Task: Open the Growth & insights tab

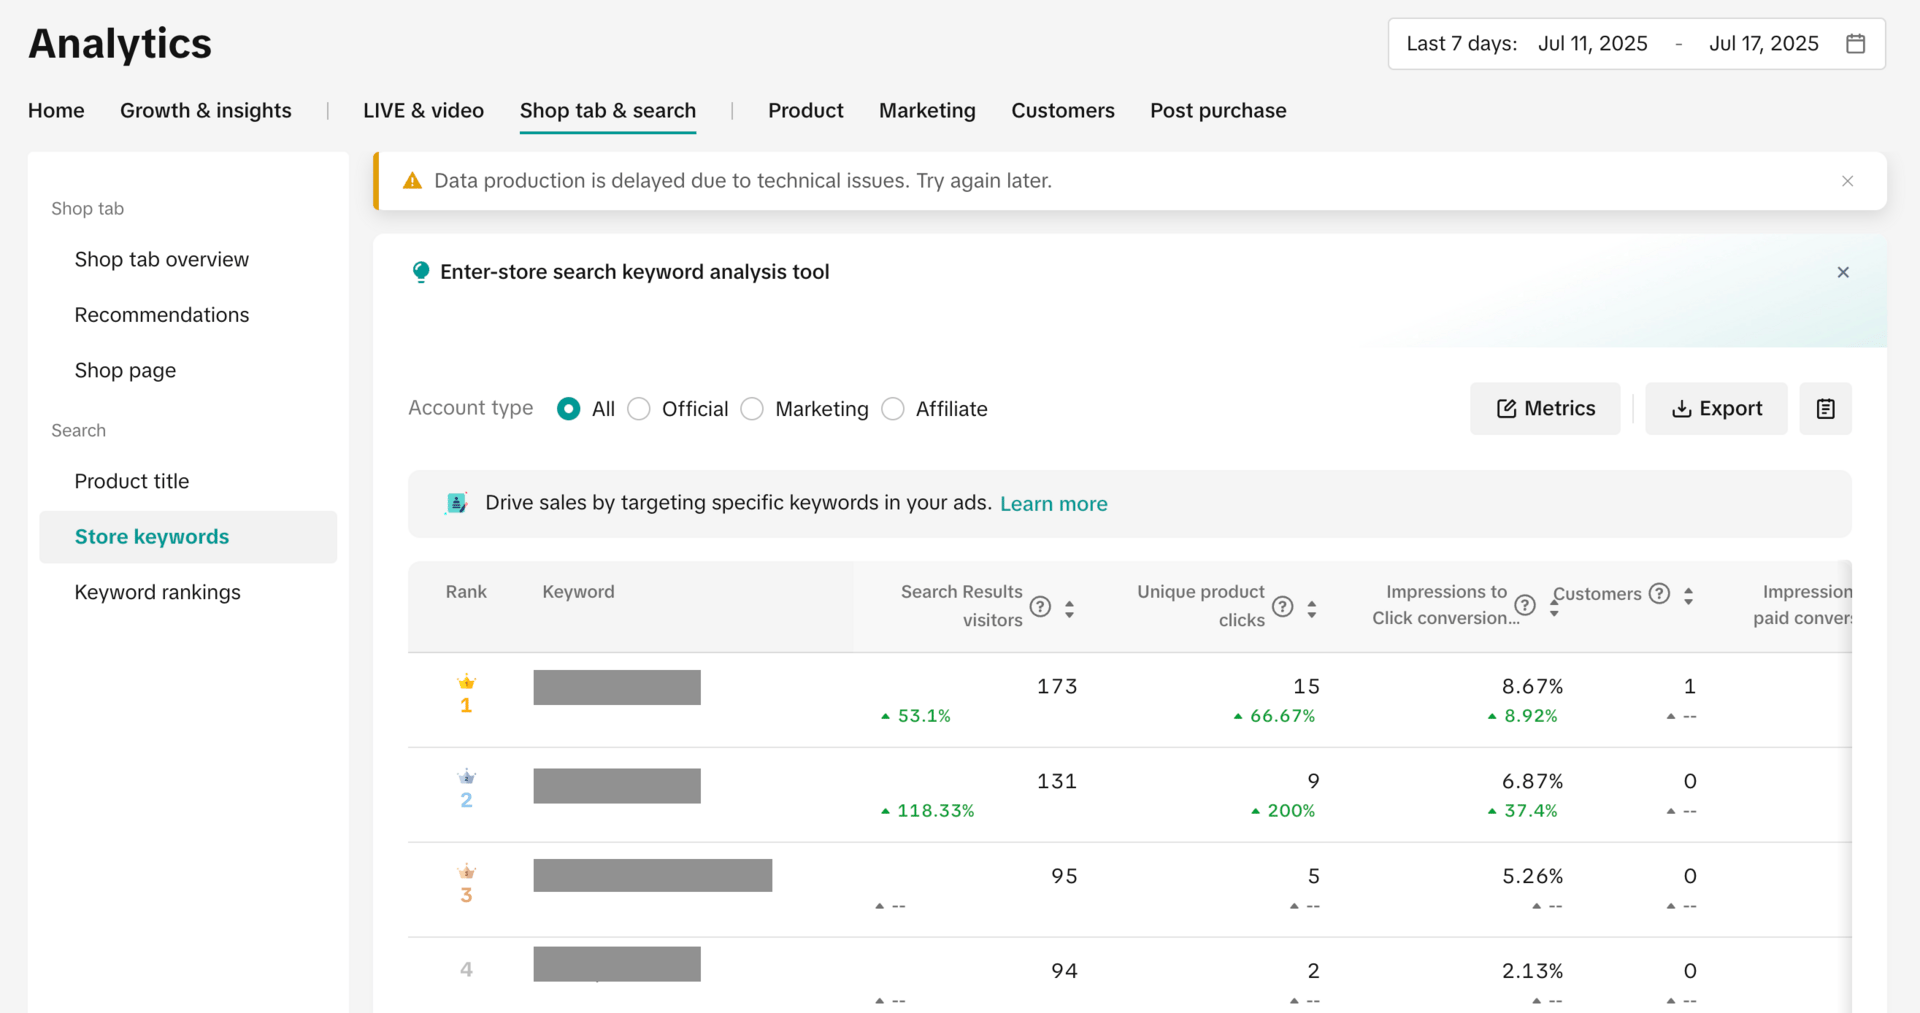Action: coord(206,111)
